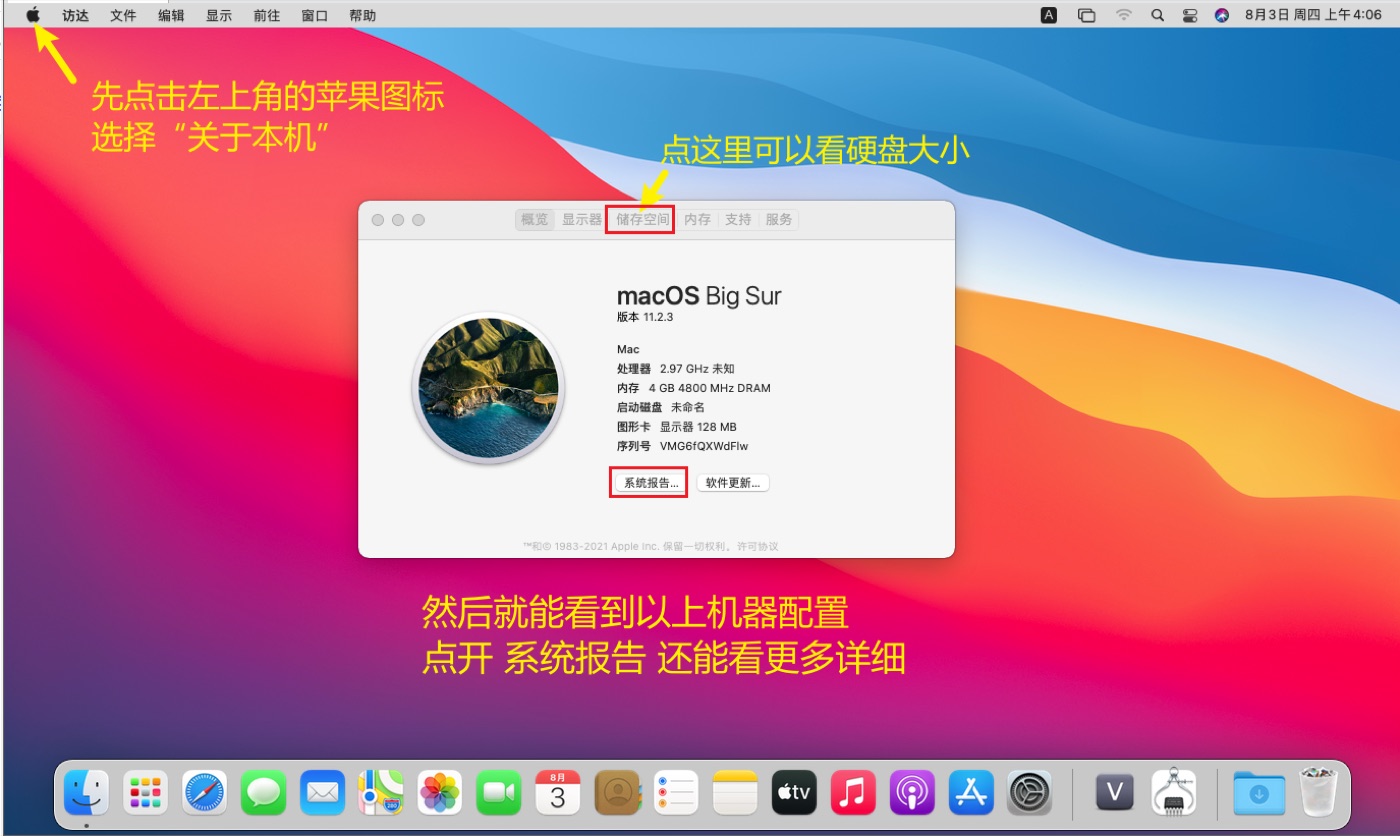Open Safari browser in the Dock
The image size is (1400, 836).
(205, 793)
